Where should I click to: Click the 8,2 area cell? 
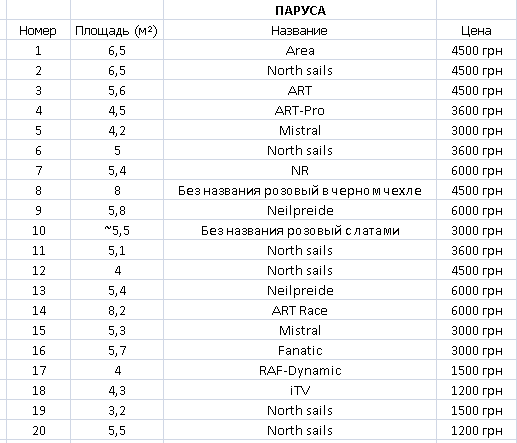pyautogui.click(x=117, y=310)
